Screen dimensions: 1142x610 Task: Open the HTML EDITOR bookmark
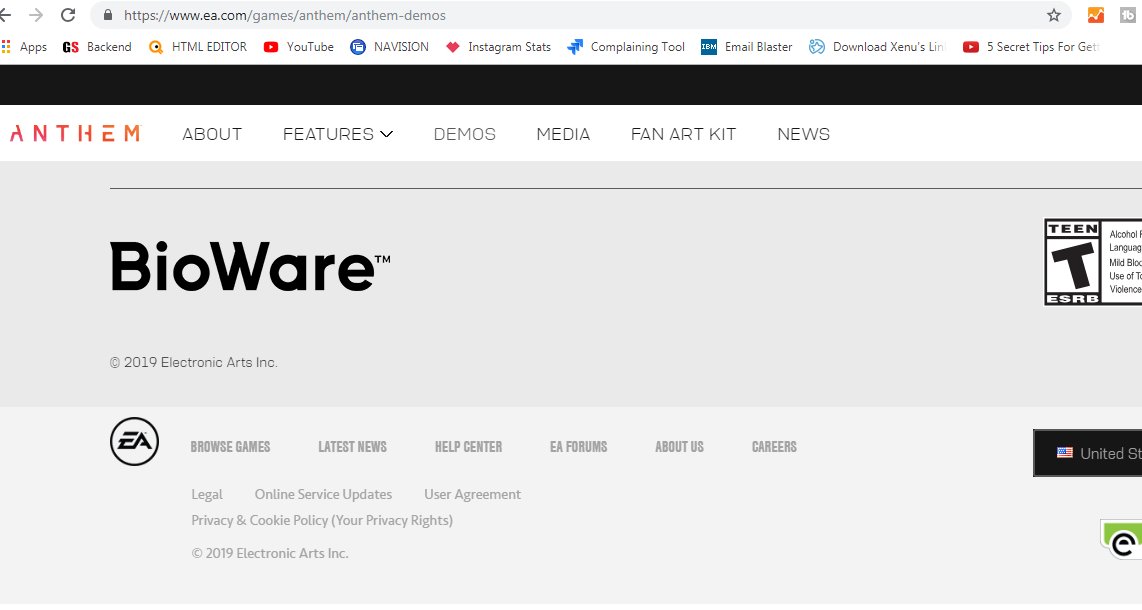[x=197, y=47]
